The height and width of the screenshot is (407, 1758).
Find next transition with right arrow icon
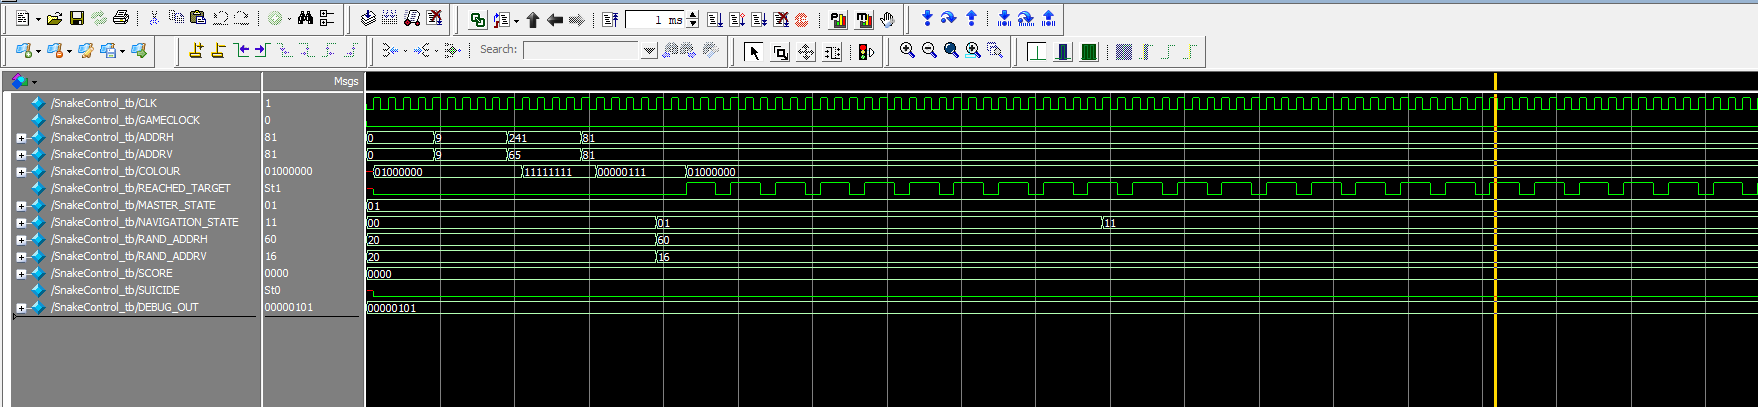coord(262,50)
